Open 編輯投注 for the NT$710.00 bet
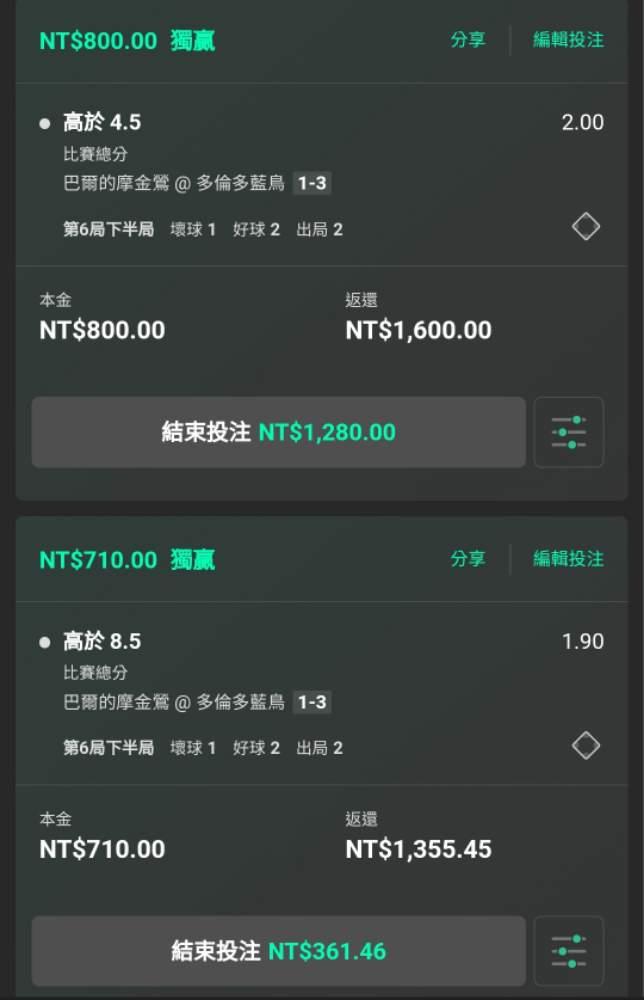The image size is (644, 1000). click(x=568, y=559)
